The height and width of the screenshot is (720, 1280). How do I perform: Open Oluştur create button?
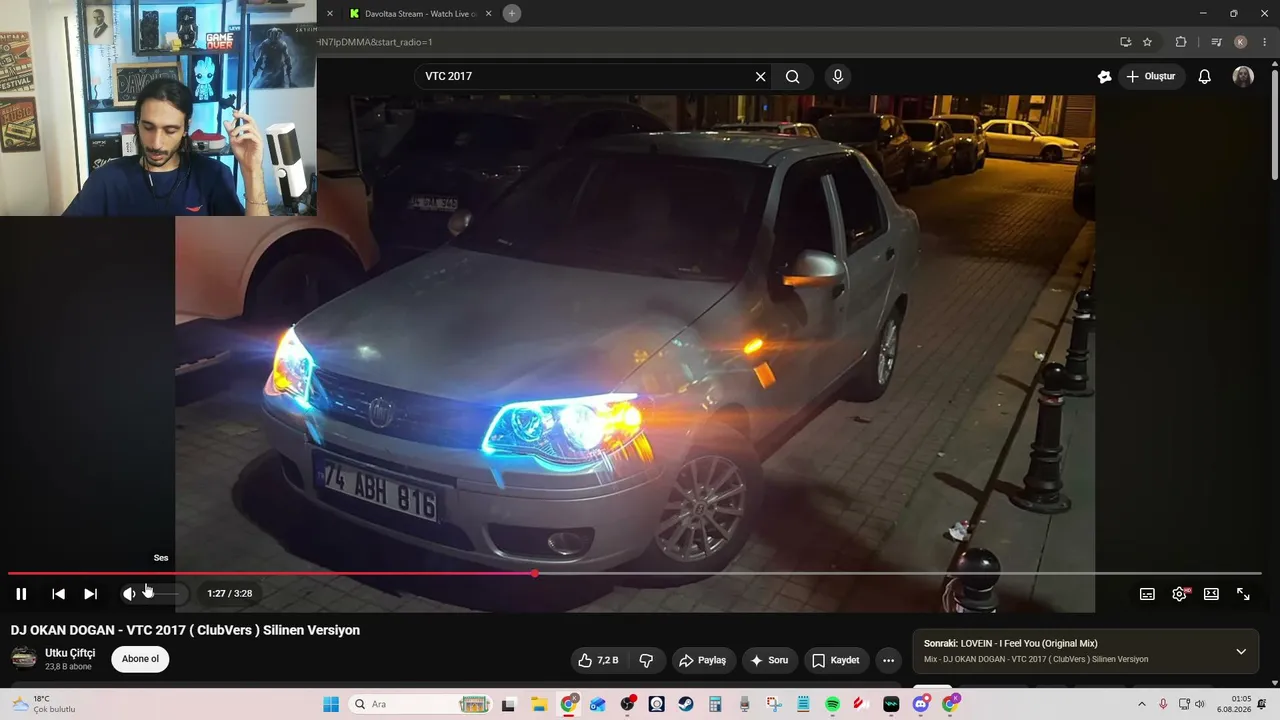(x=1151, y=76)
